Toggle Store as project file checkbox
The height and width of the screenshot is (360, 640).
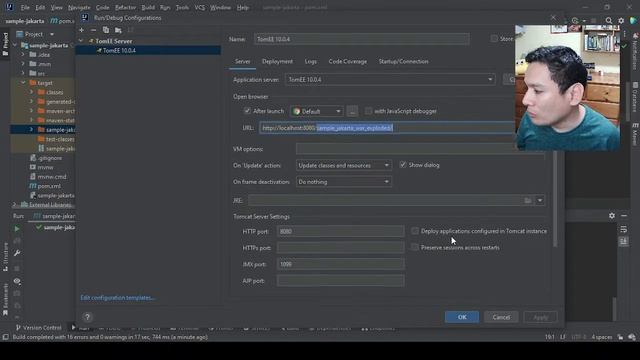(494, 39)
